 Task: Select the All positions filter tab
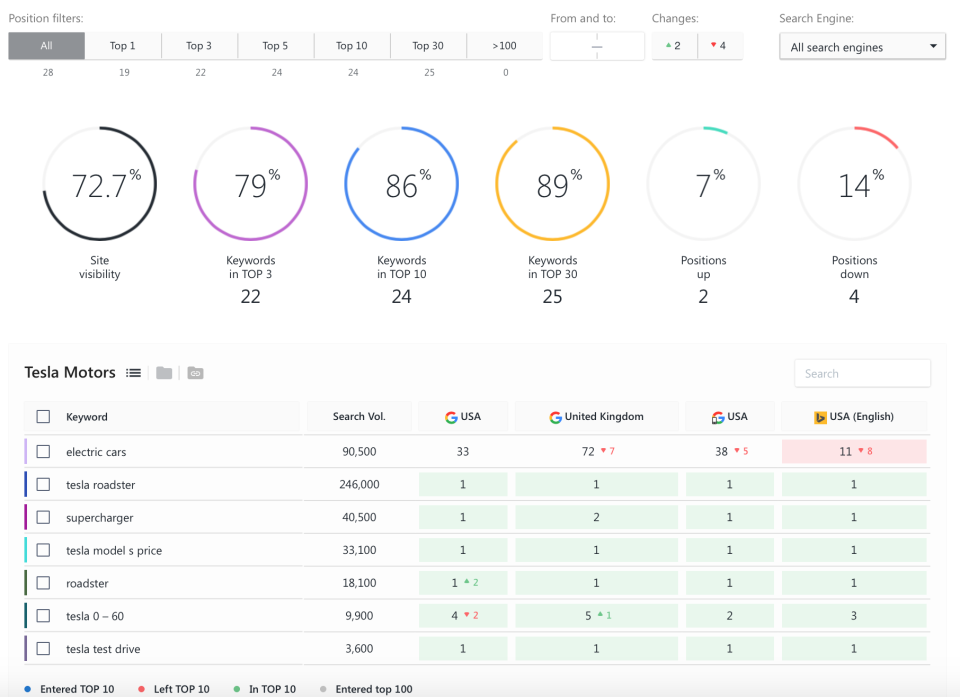click(x=46, y=45)
